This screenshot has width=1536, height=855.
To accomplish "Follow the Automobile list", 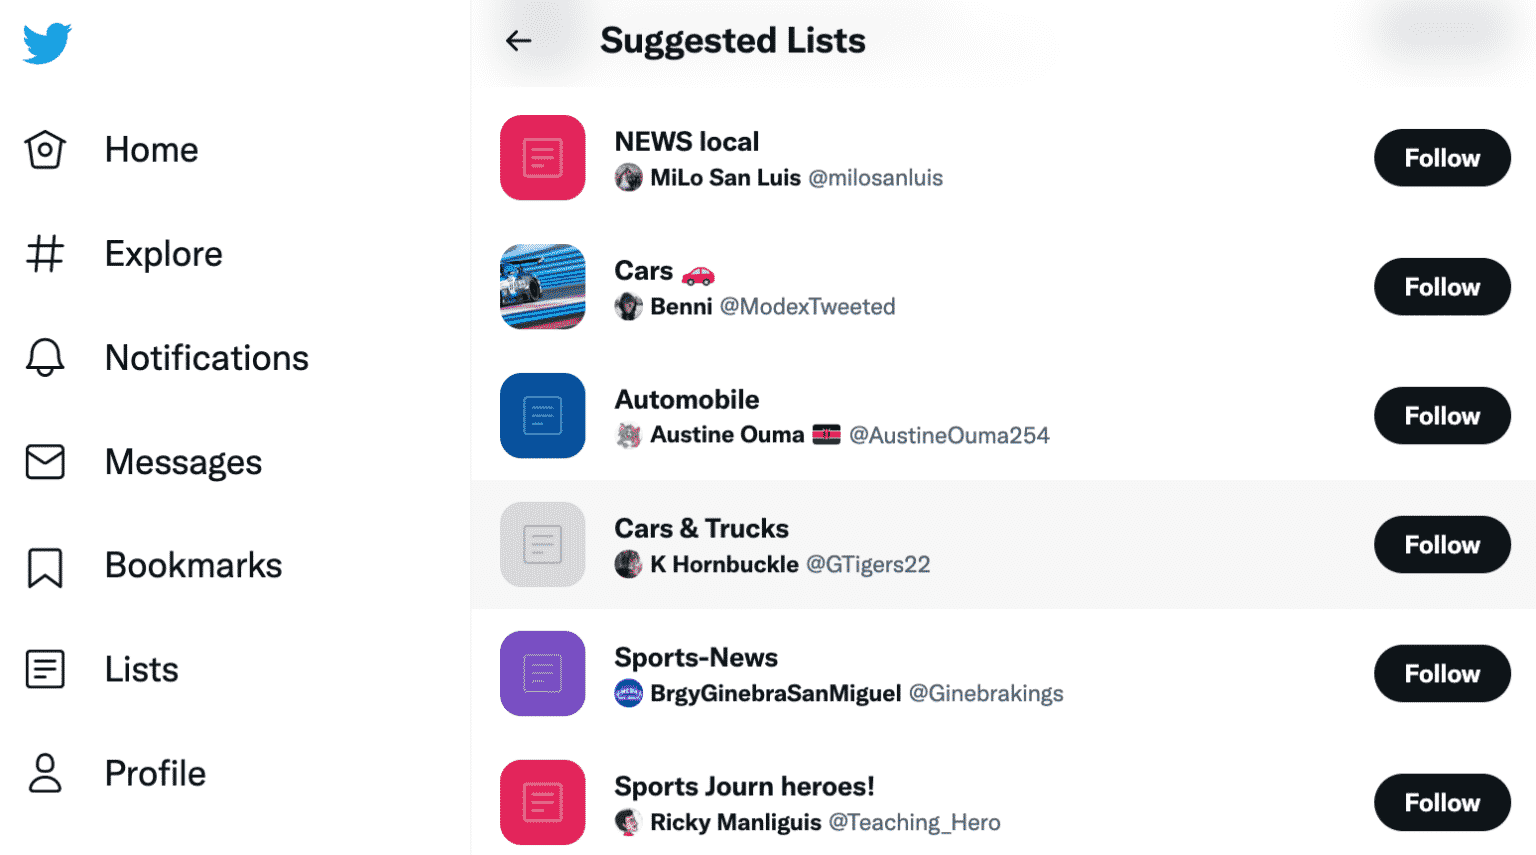I will tap(1441, 415).
